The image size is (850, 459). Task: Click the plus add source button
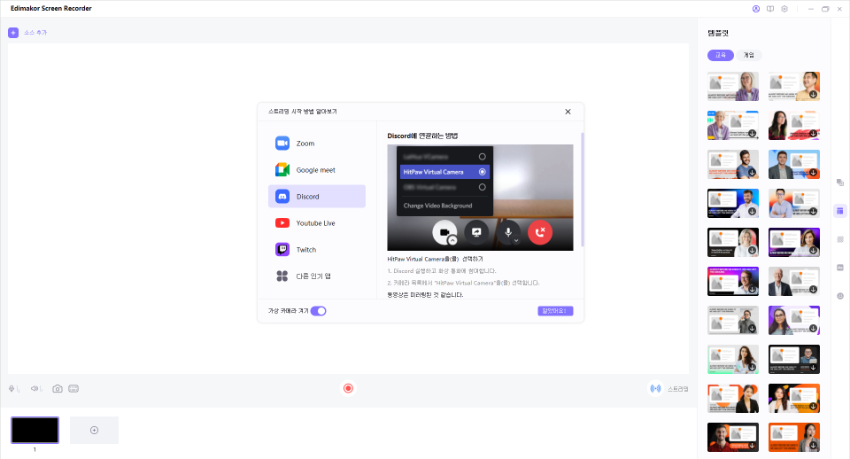(14, 33)
